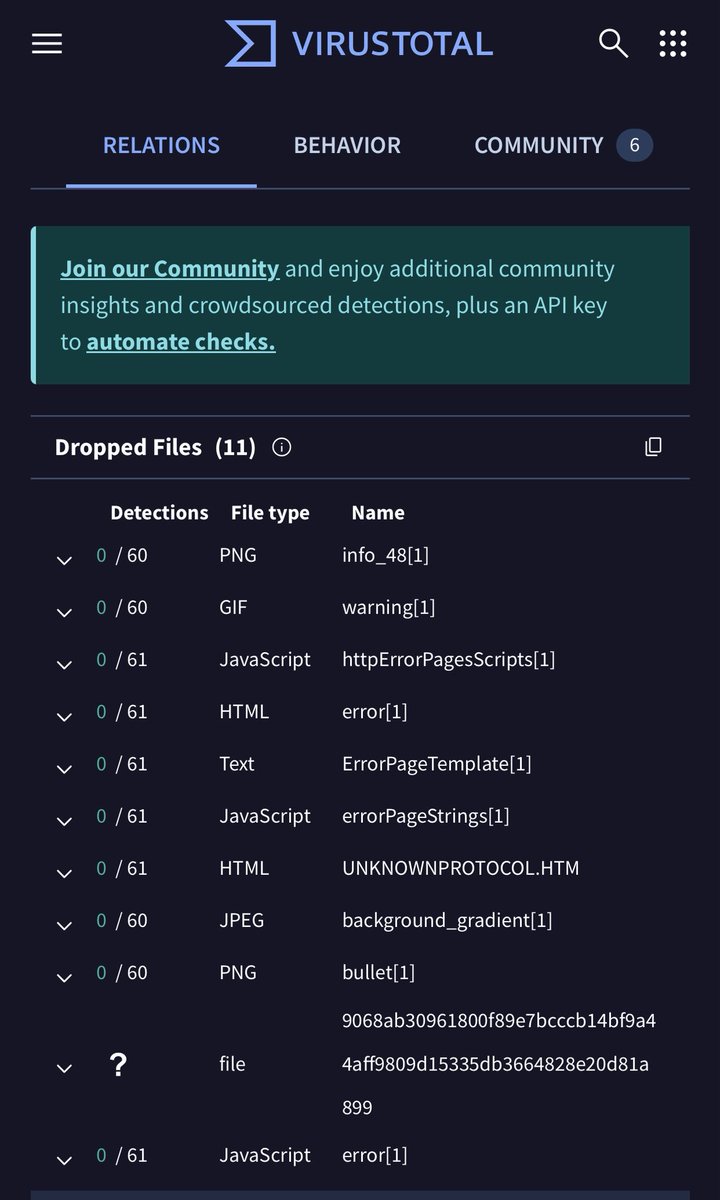Copy dropped files list icon
The width and height of the screenshot is (720, 1200).
[653, 447]
